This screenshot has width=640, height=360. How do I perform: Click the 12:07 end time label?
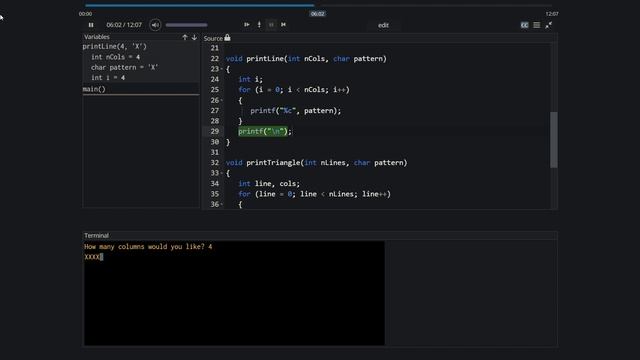pyautogui.click(x=552, y=14)
